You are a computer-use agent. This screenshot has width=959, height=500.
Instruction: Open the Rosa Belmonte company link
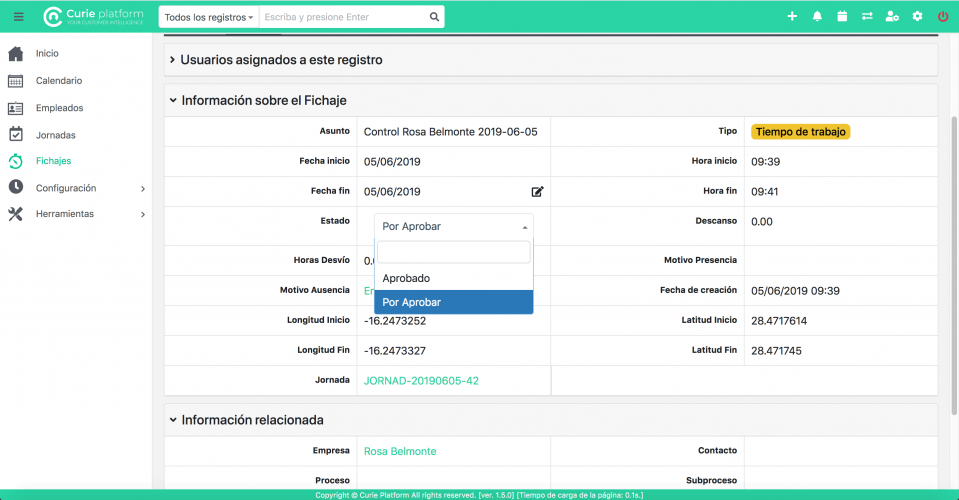pos(400,451)
